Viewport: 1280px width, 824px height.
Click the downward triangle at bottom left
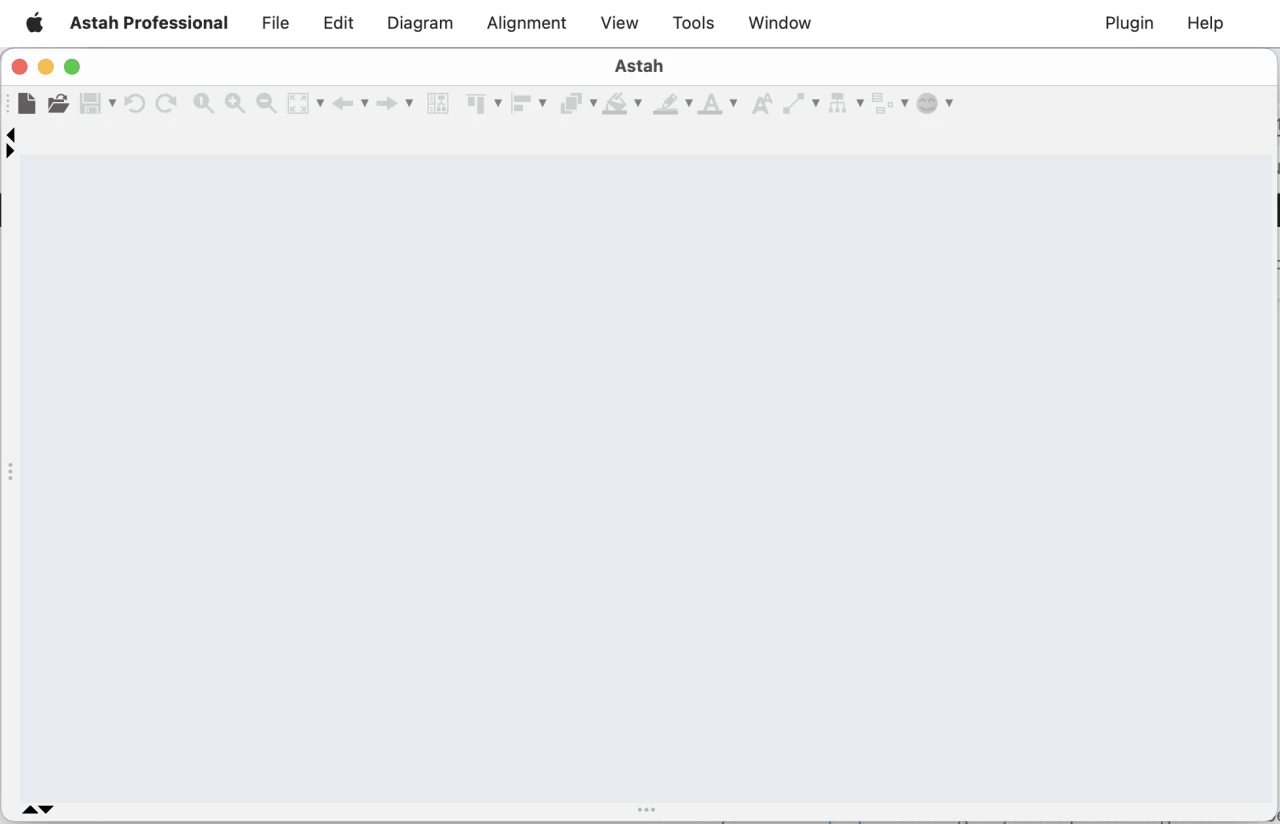(46, 810)
